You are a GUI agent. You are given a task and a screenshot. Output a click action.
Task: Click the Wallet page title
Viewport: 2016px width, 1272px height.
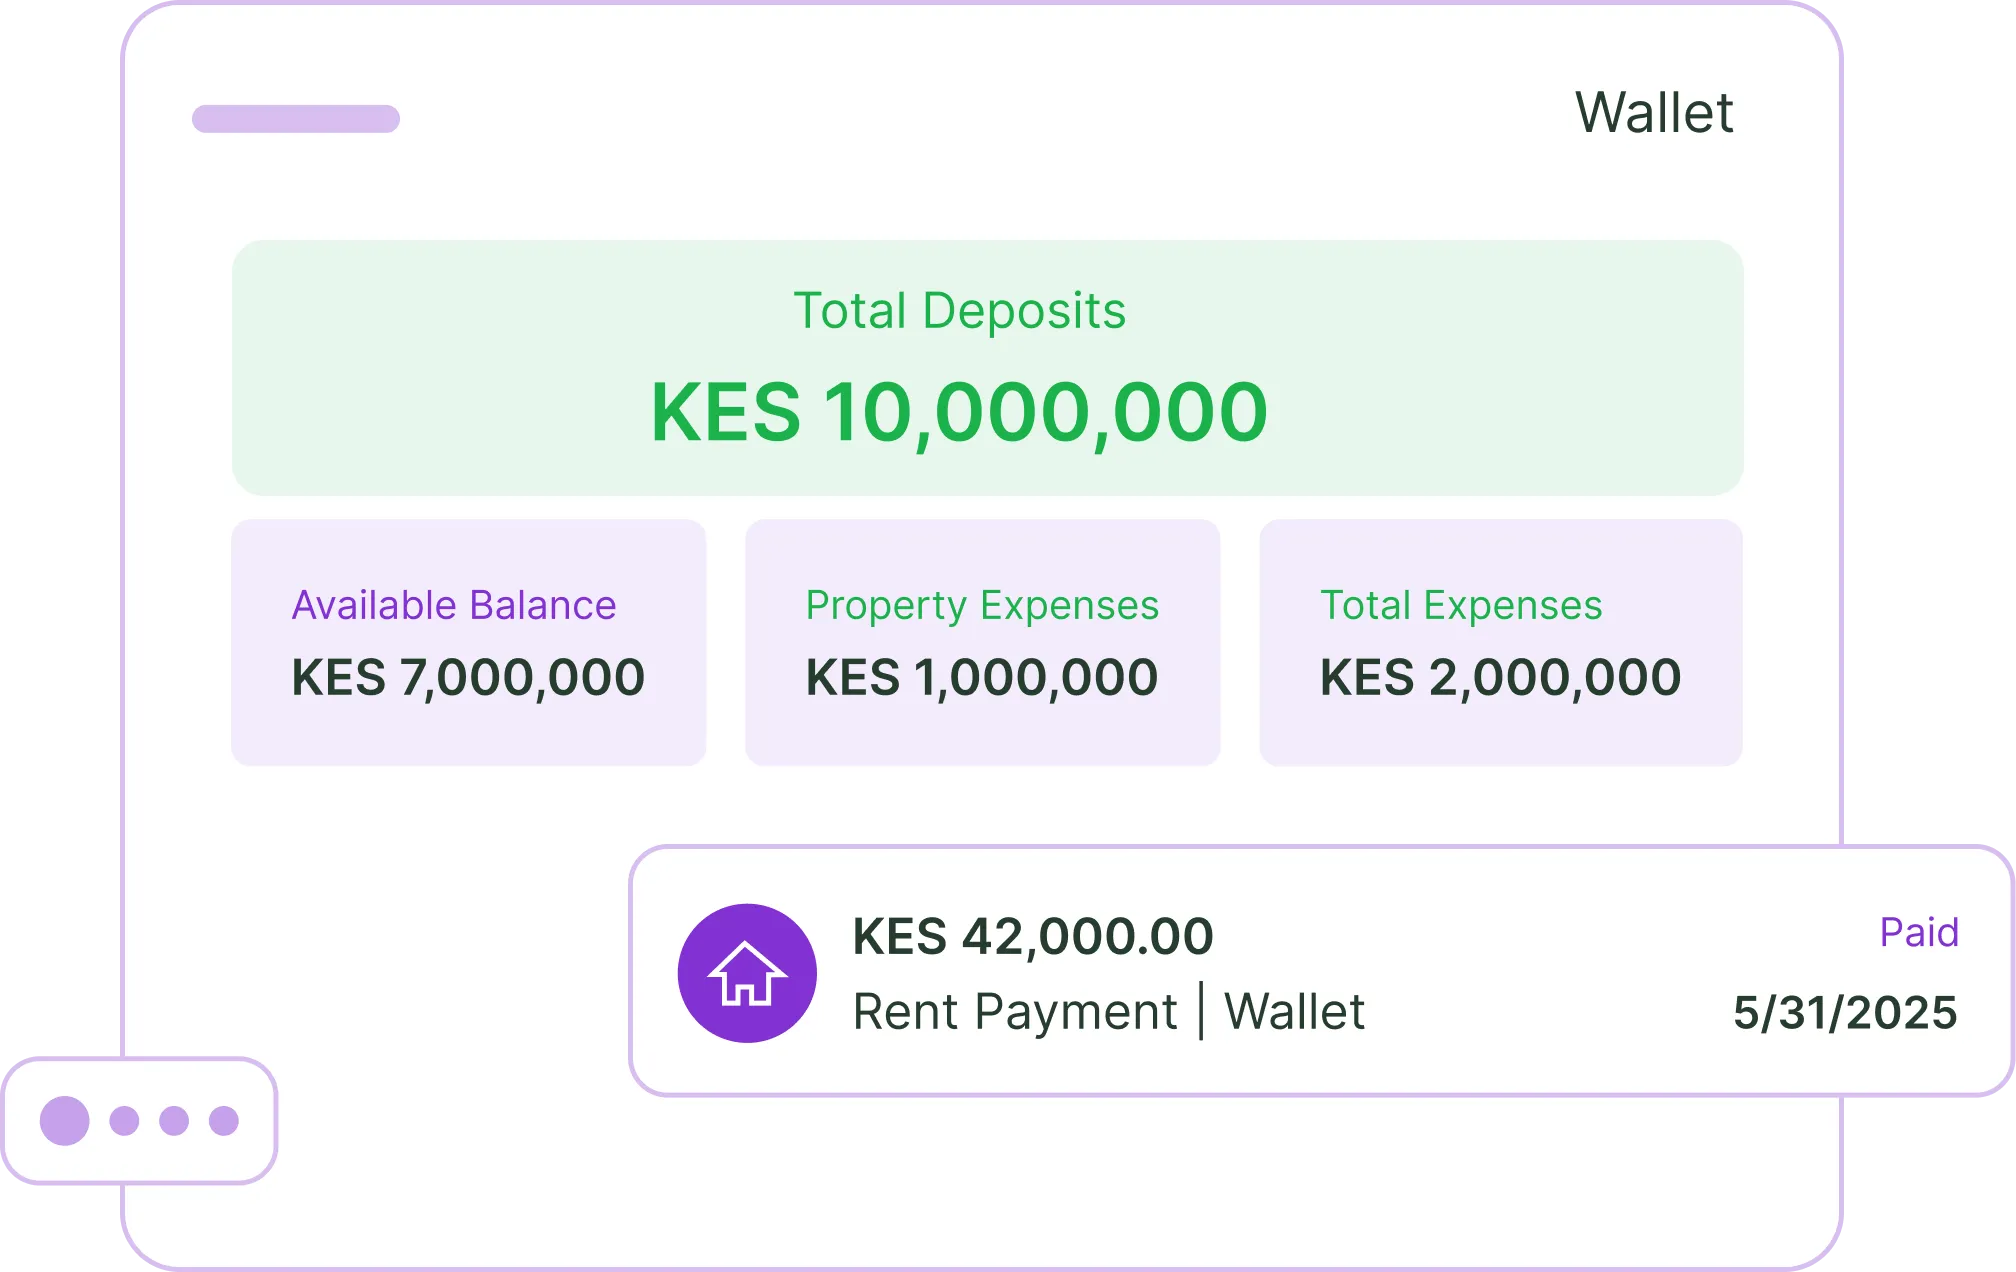(x=1654, y=112)
